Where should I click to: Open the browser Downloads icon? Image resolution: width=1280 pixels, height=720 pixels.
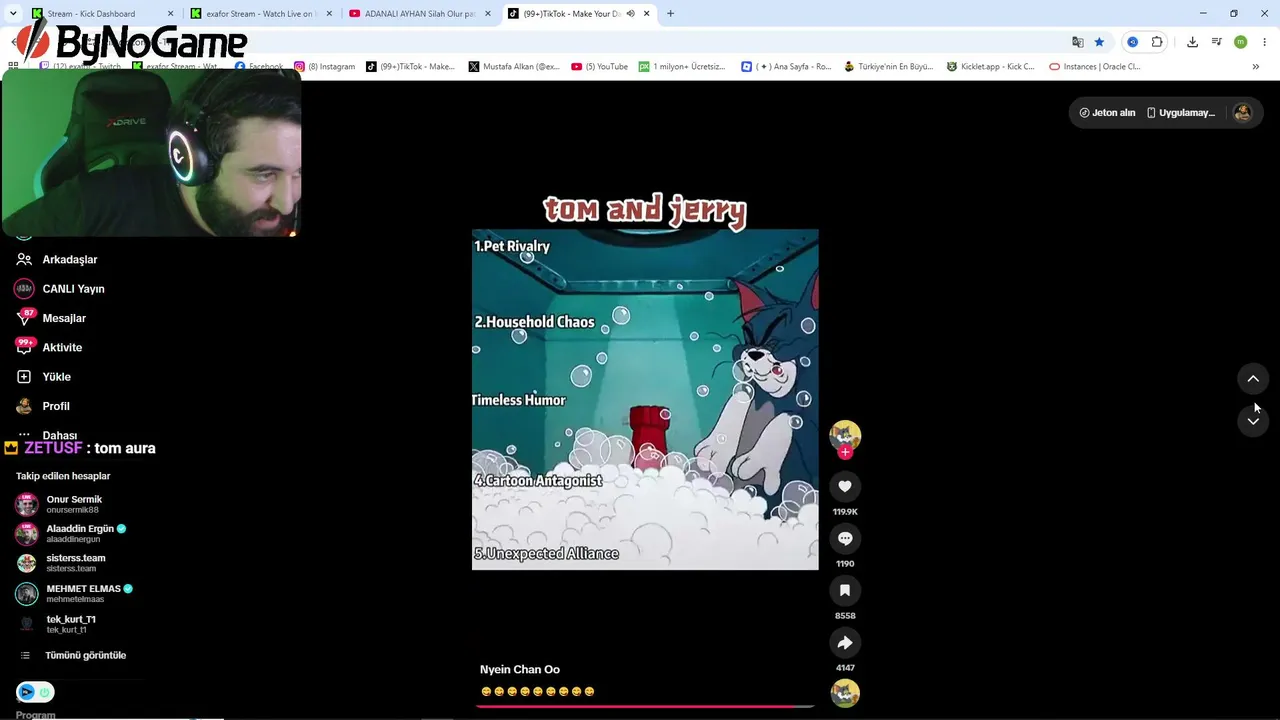pyautogui.click(x=1192, y=42)
